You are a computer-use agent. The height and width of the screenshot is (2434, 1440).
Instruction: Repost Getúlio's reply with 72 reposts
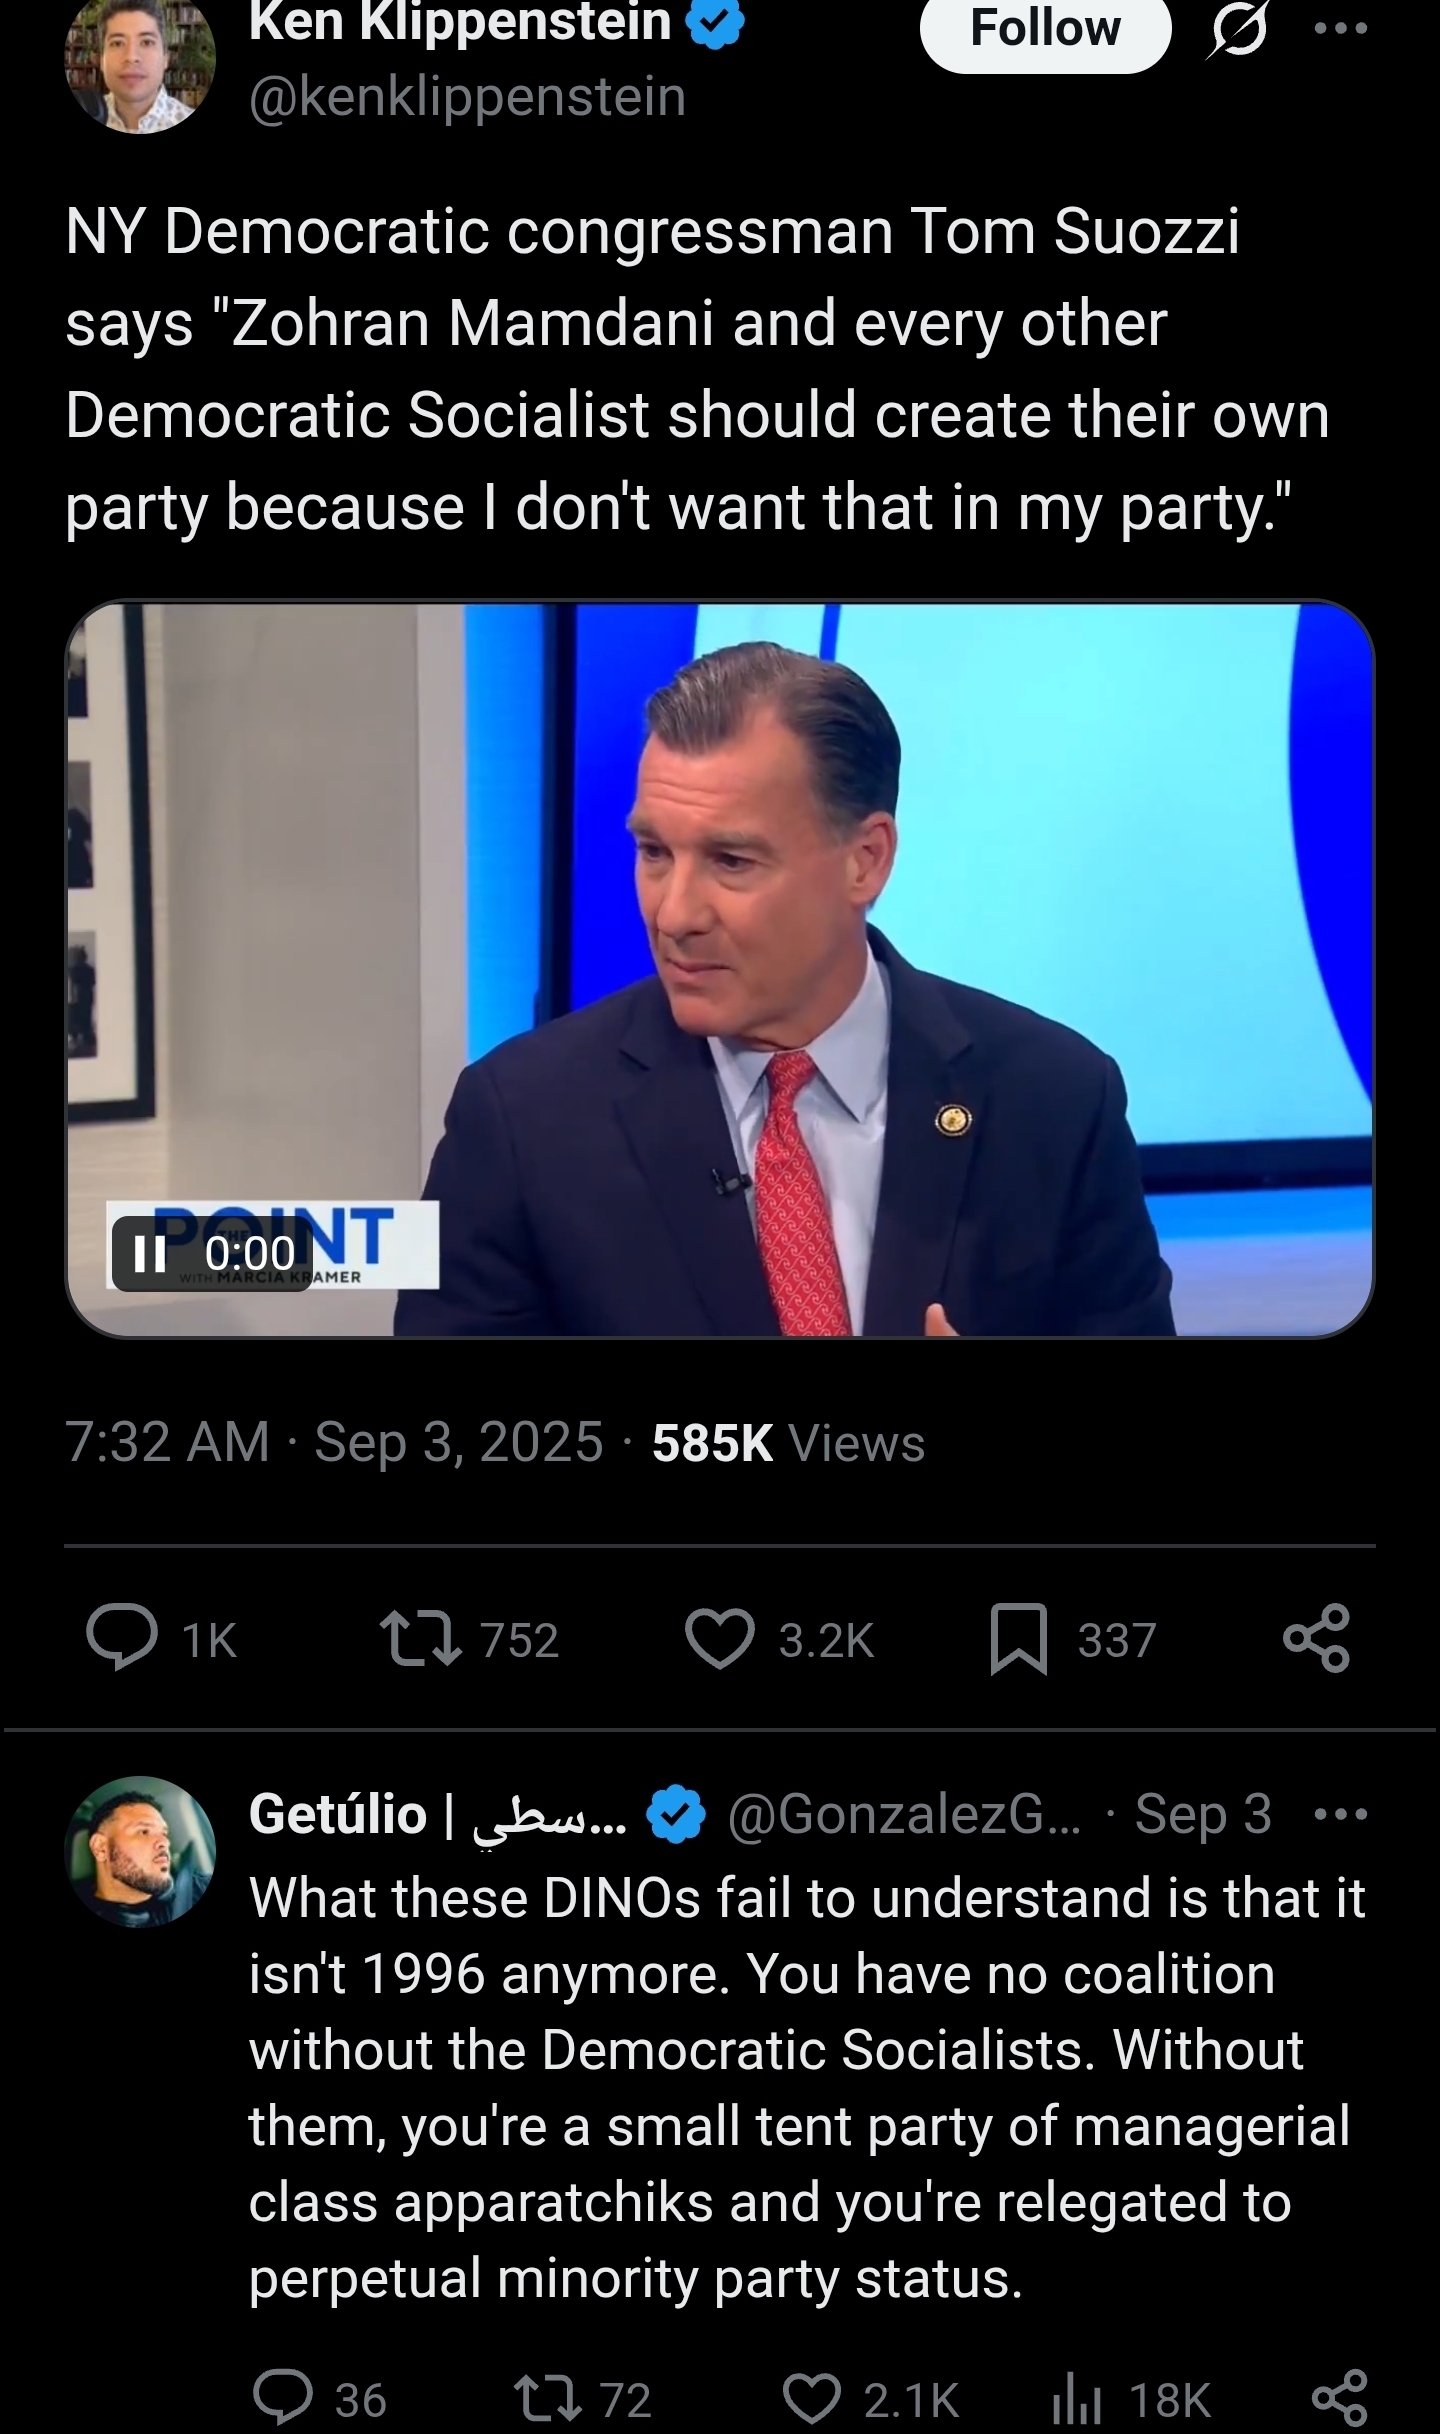[546, 2399]
